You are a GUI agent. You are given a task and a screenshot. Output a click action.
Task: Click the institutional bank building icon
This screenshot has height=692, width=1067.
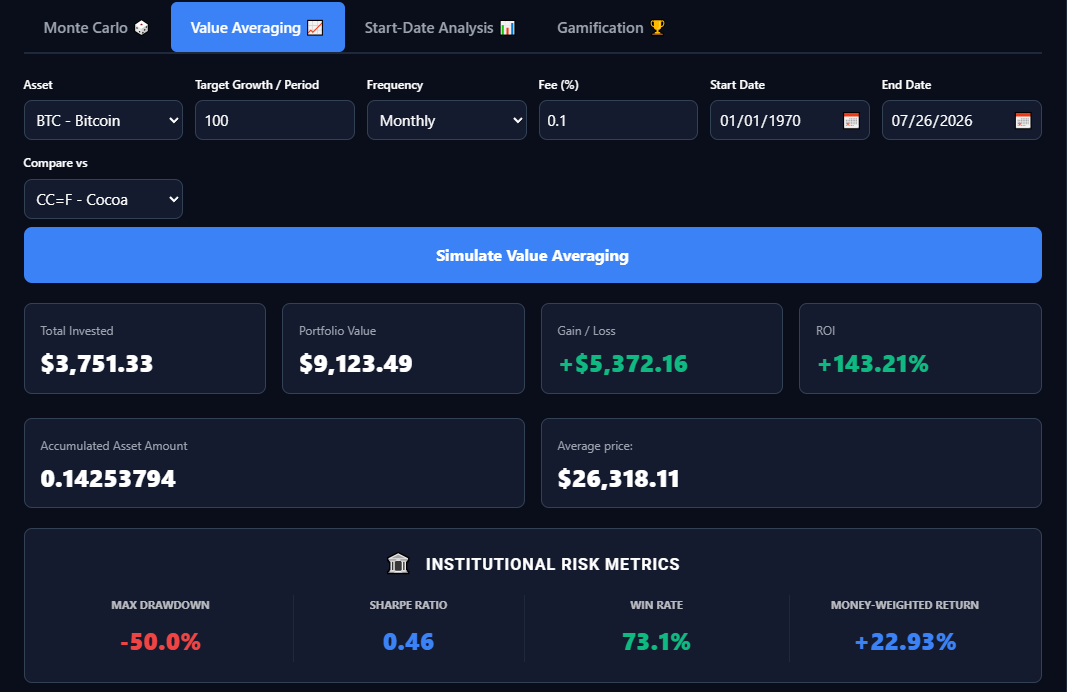point(398,563)
